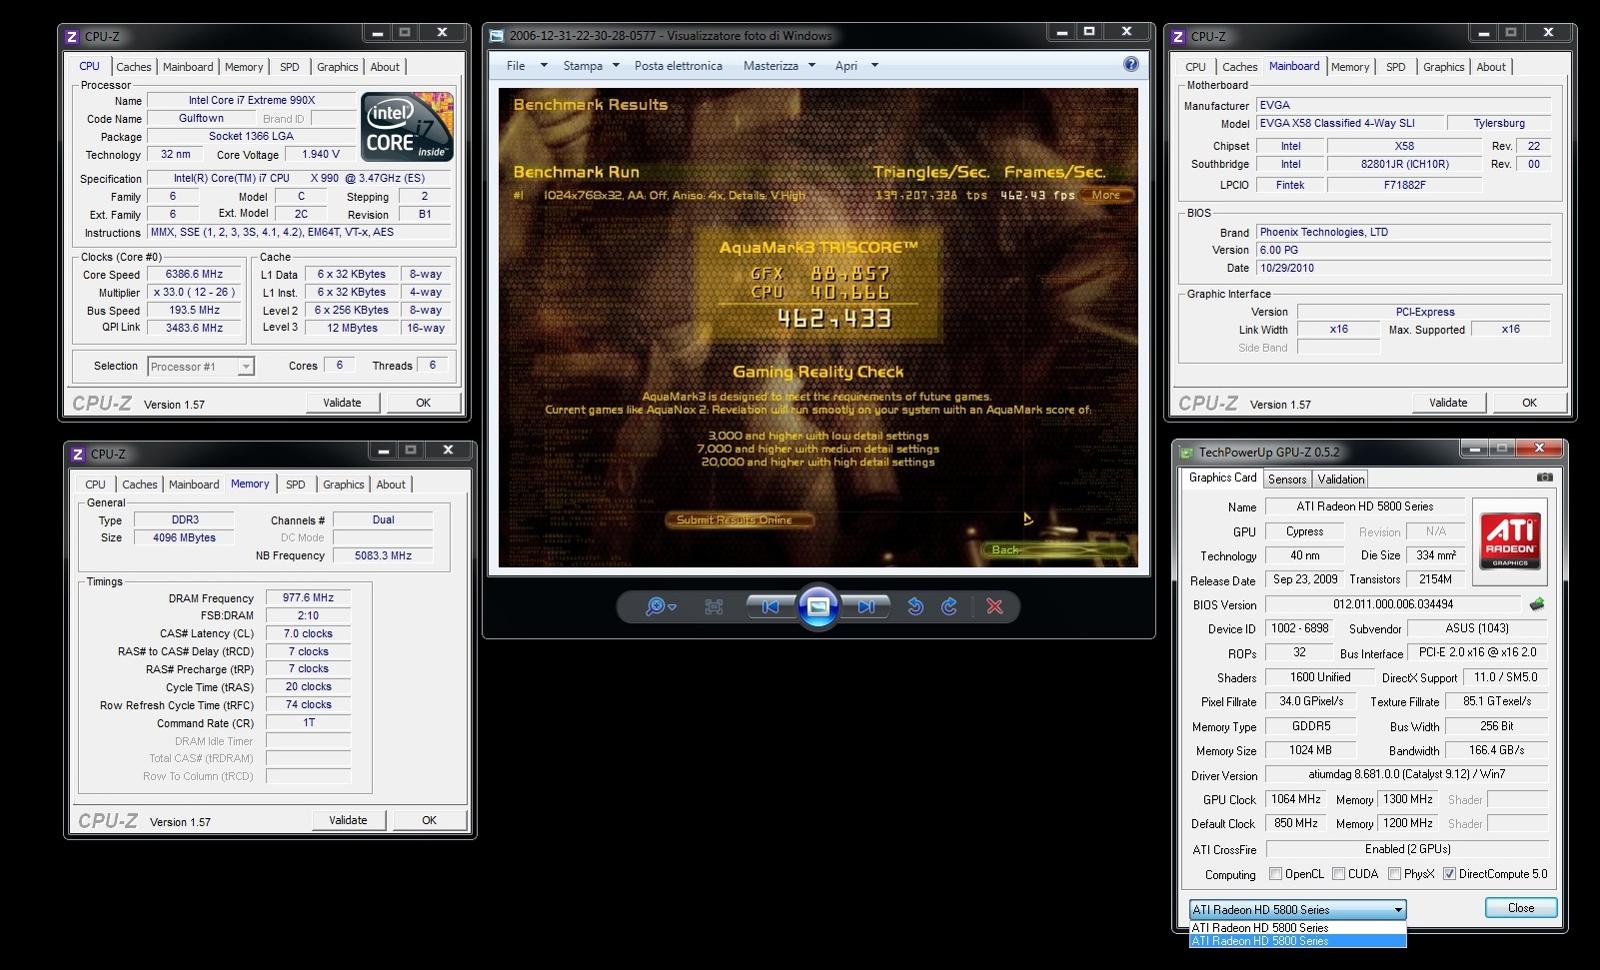1600x970 pixels.
Task: Click OK in CPU-Z processor window
Action: (x=423, y=403)
